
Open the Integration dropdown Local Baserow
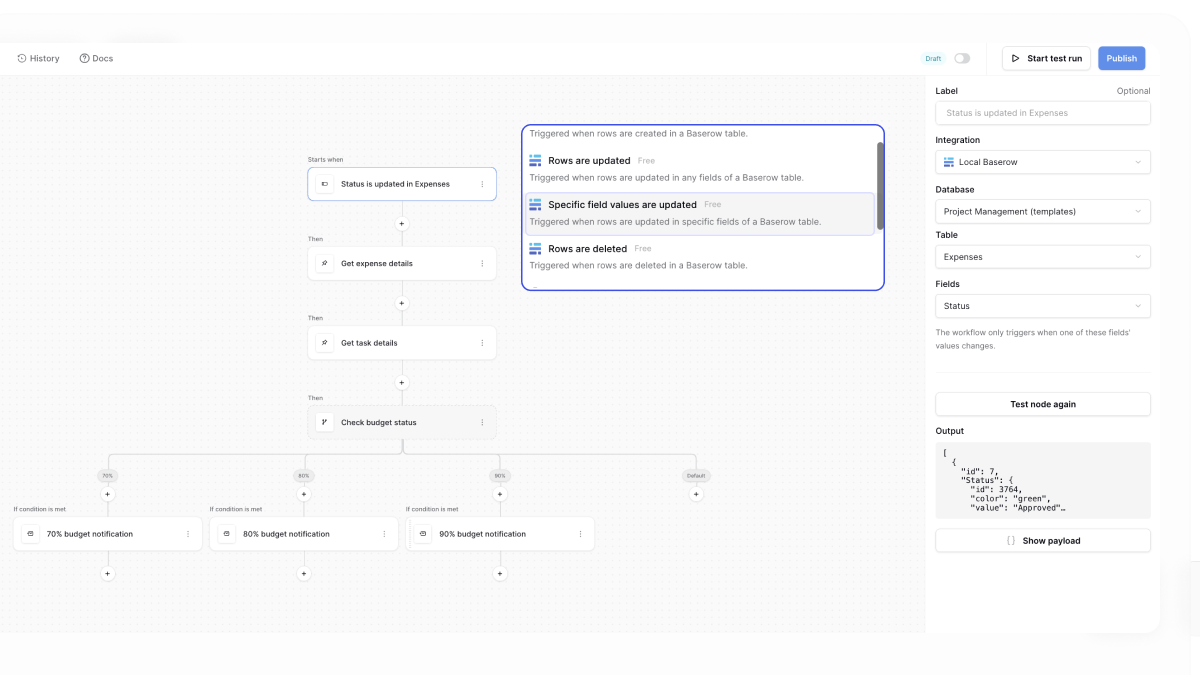click(x=1043, y=162)
